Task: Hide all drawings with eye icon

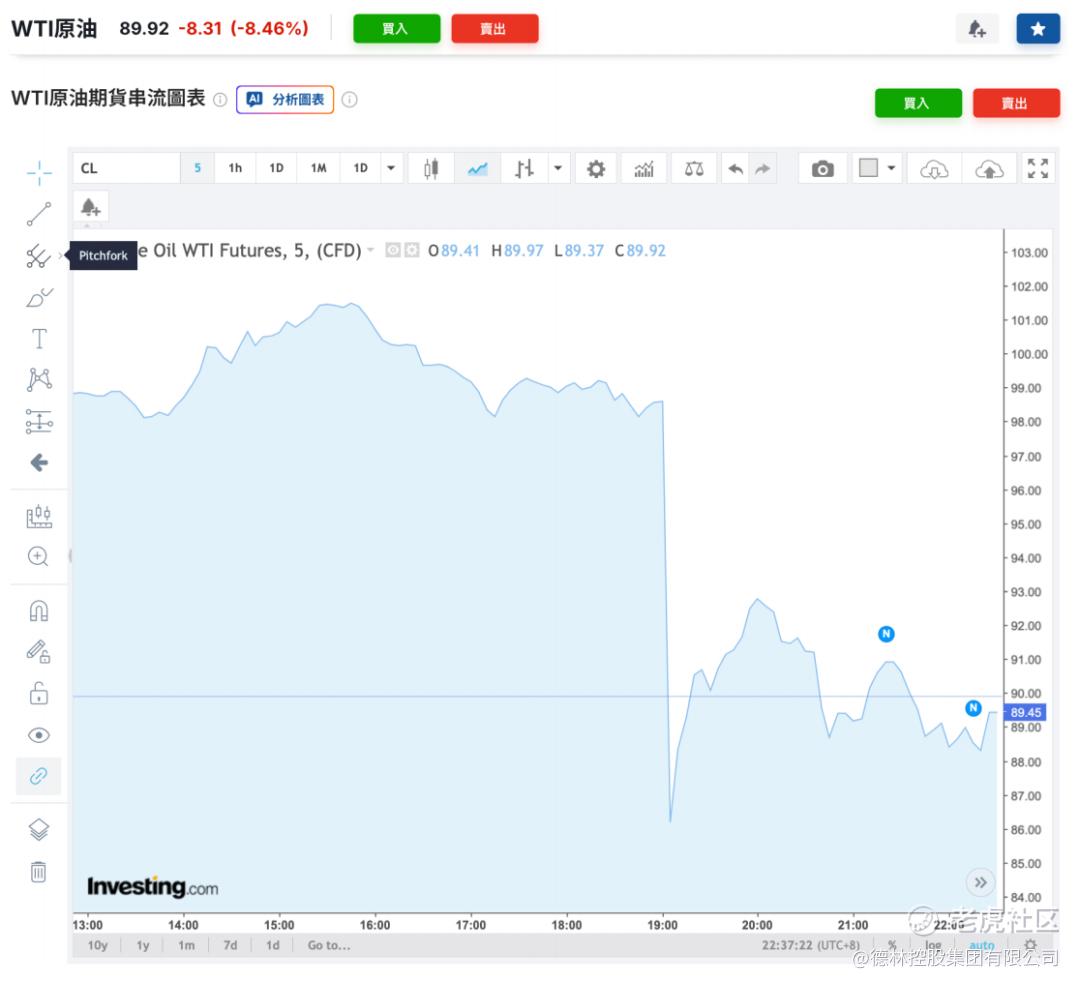Action: [39, 735]
